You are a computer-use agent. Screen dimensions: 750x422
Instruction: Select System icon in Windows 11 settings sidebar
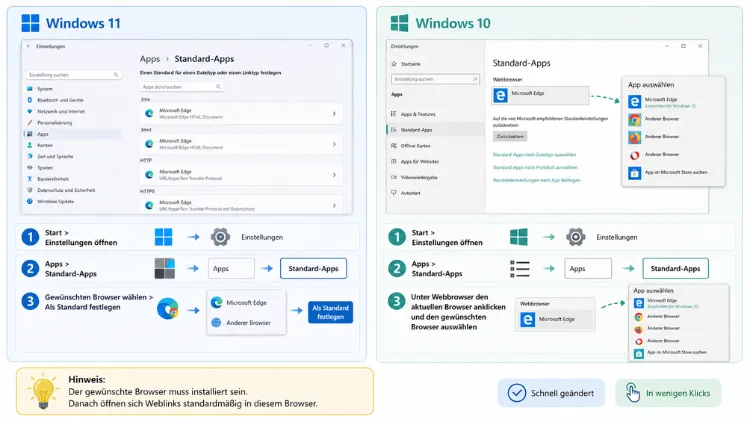(30, 89)
